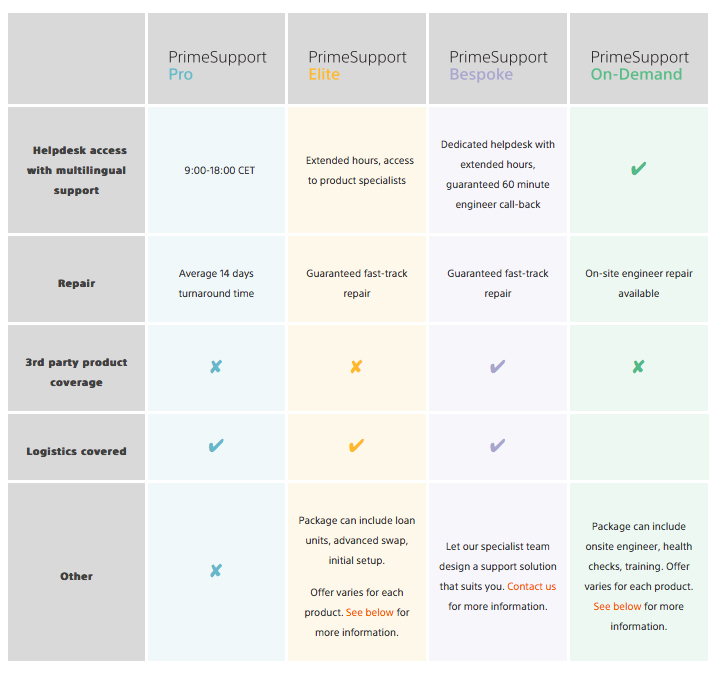Click the blue checkmark for Pro Logistics covered
The width and height of the screenshot is (718, 674).
click(216, 446)
